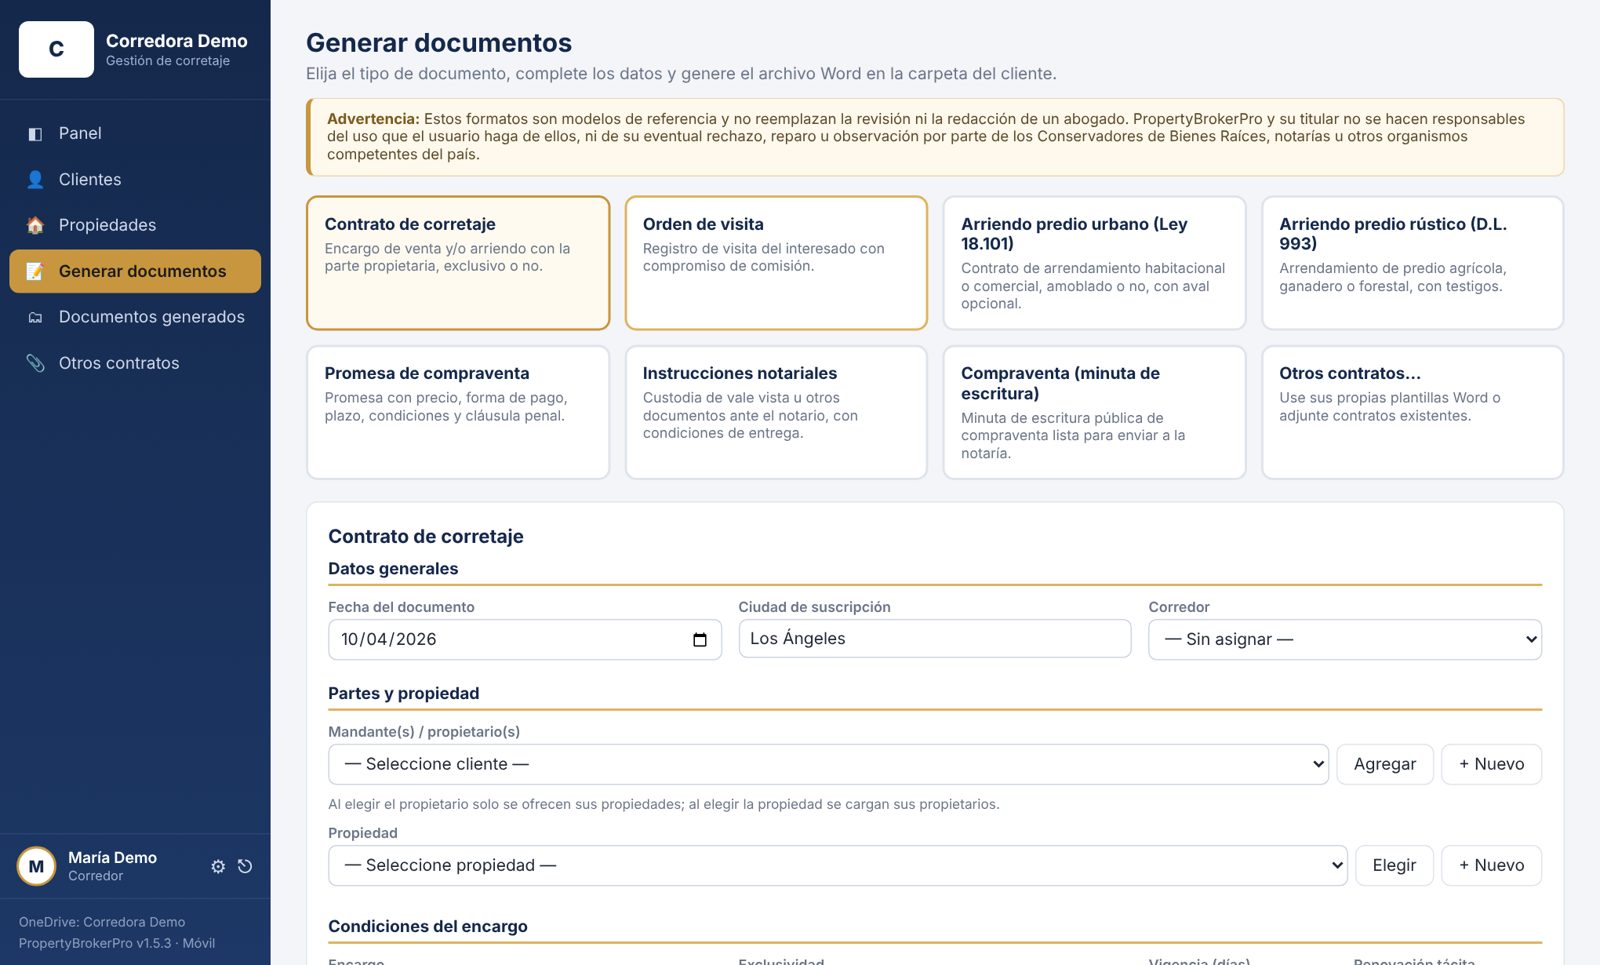
Task: Select Generar documentos in the sidebar
Action: click(135, 272)
